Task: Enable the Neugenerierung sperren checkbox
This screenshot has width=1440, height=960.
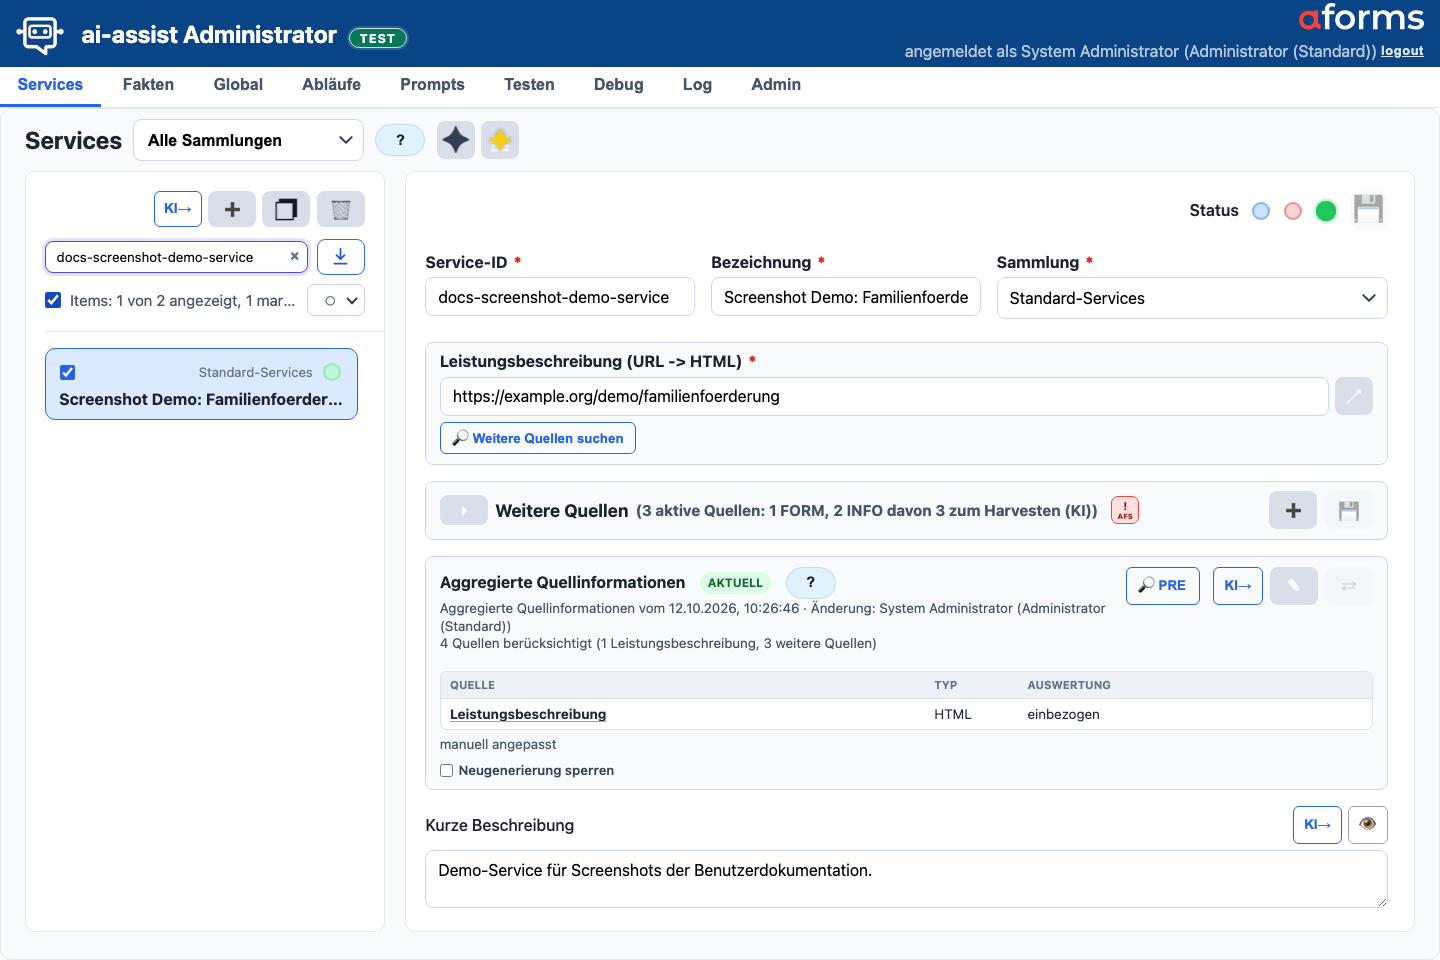Action: (x=447, y=770)
